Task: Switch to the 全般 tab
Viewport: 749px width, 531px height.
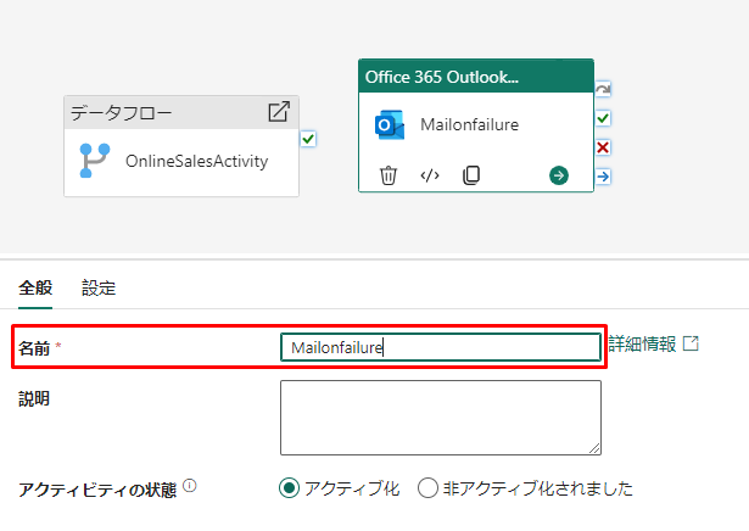Action: click(x=35, y=289)
